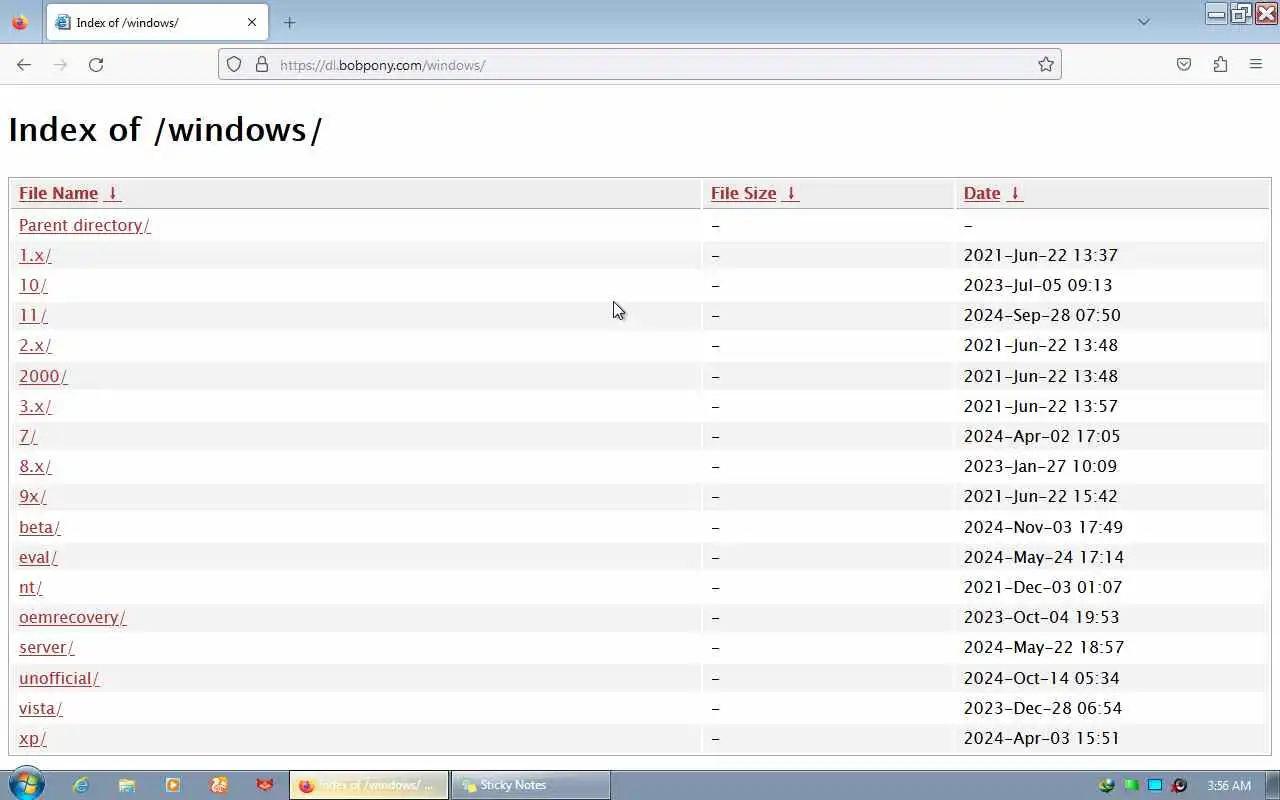The width and height of the screenshot is (1280, 800).
Task: Open the 1.x/ folder link
Action: (35, 255)
